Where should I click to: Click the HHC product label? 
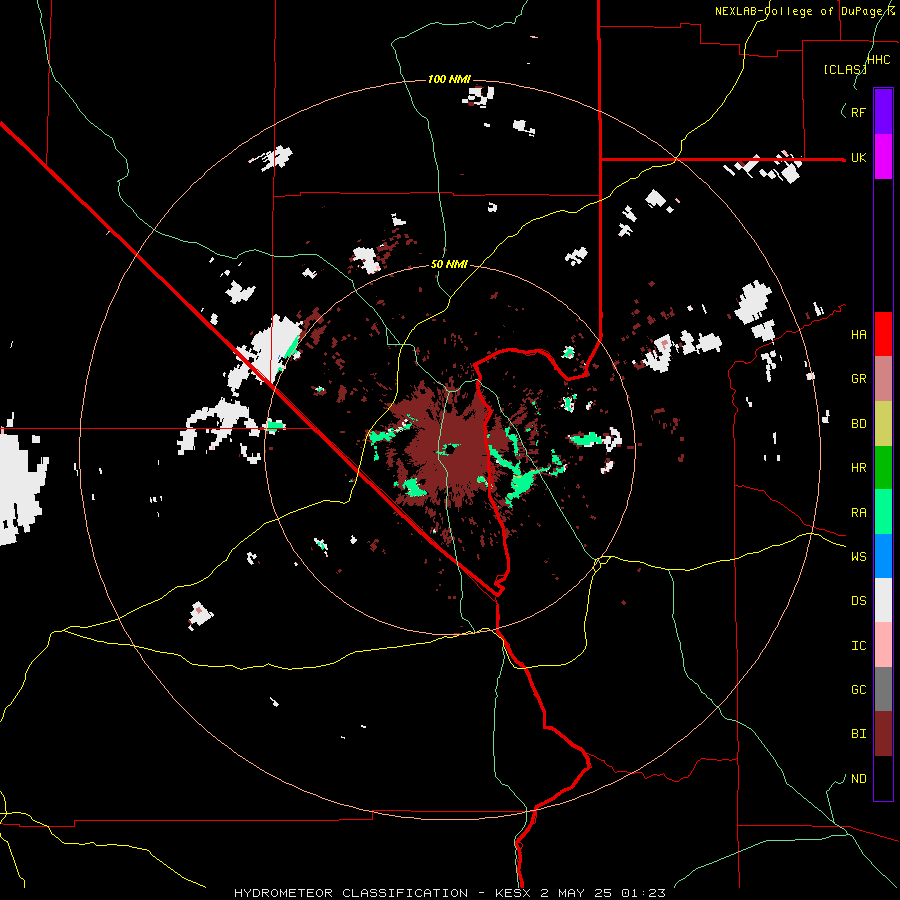878,60
